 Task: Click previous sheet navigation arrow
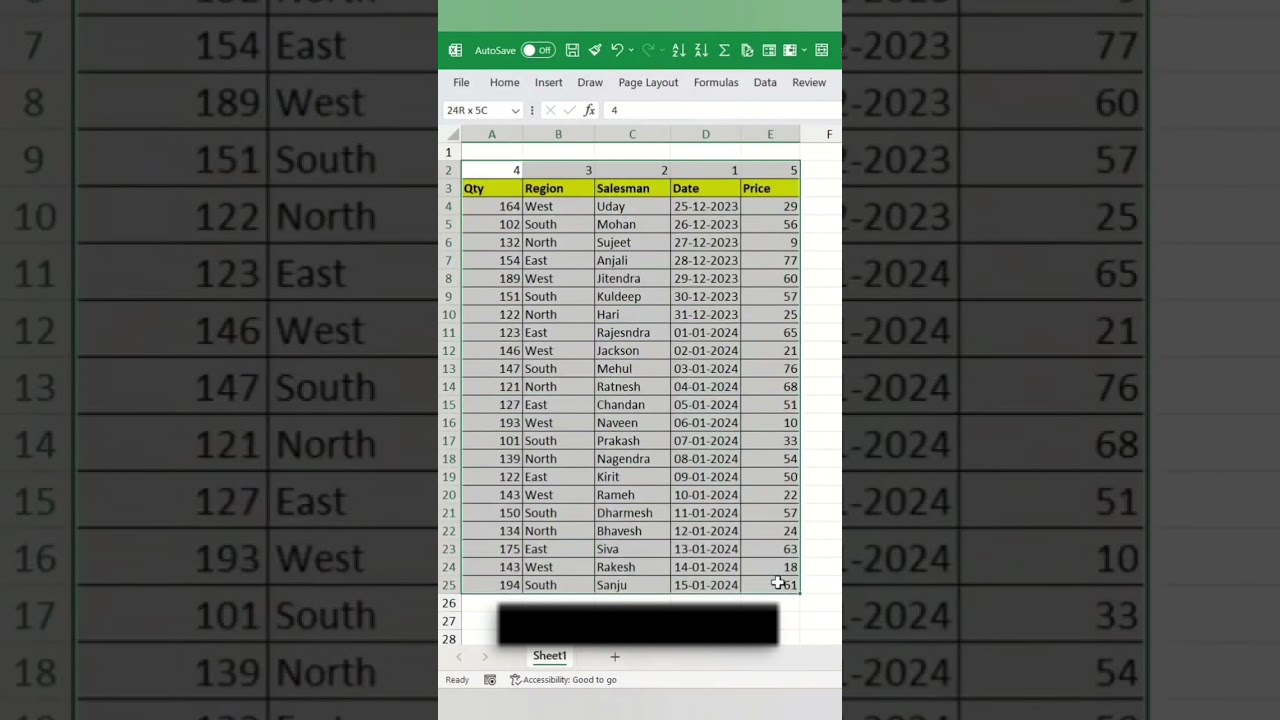click(459, 657)
